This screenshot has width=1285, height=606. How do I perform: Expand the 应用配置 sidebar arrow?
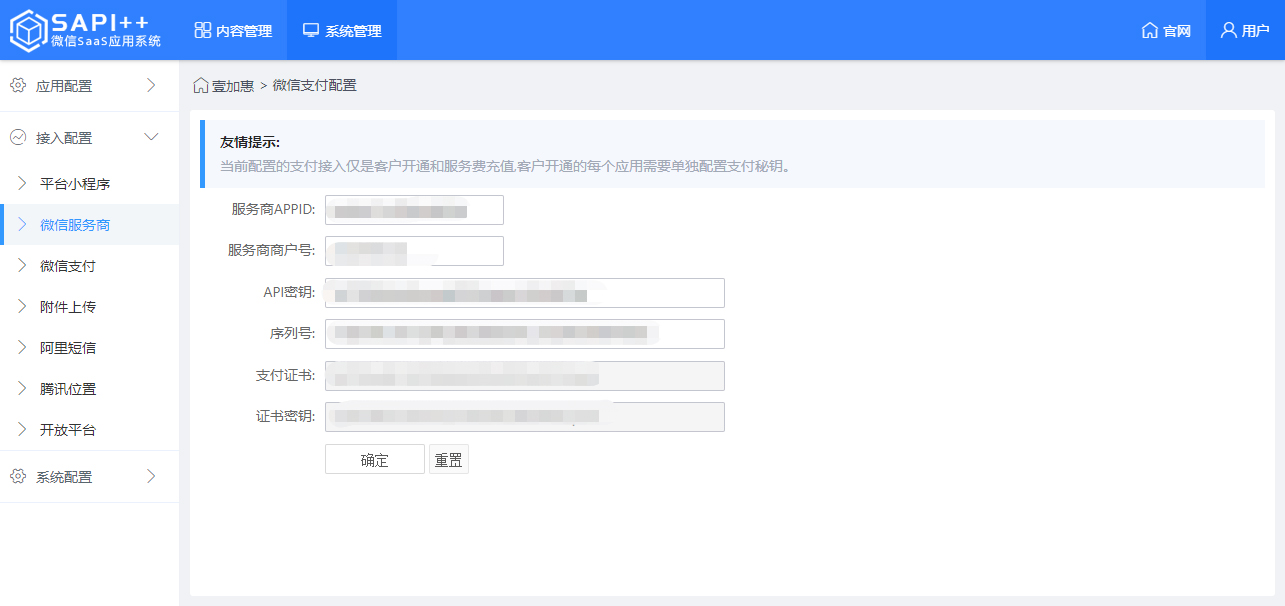(151, 86)
